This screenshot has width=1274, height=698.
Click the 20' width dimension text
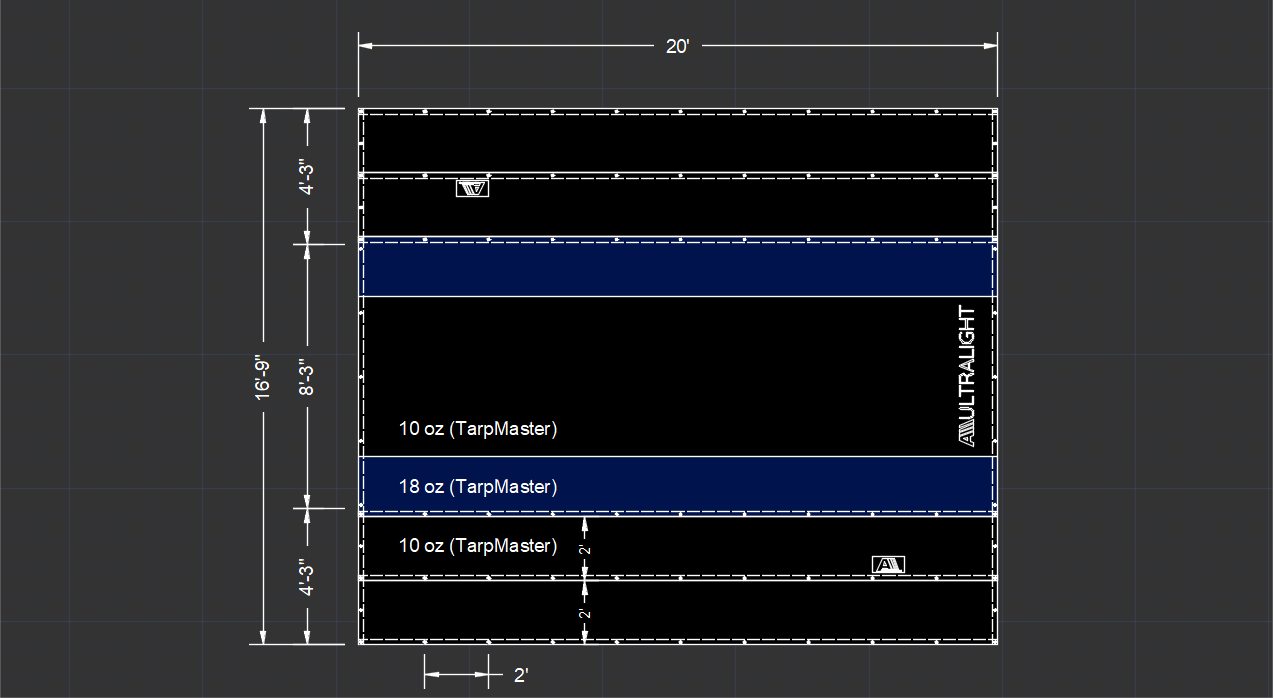pyautogui.click(x=678, y=46)
